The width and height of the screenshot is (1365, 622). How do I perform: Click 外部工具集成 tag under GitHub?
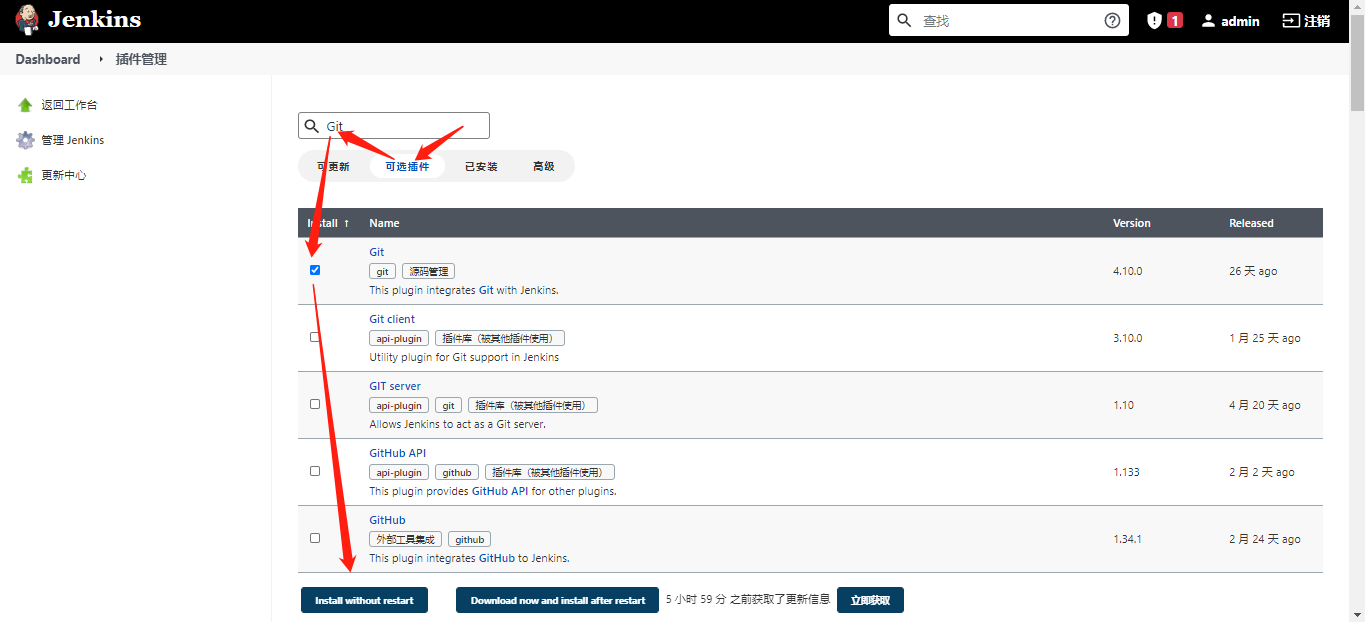coord(405,539)
